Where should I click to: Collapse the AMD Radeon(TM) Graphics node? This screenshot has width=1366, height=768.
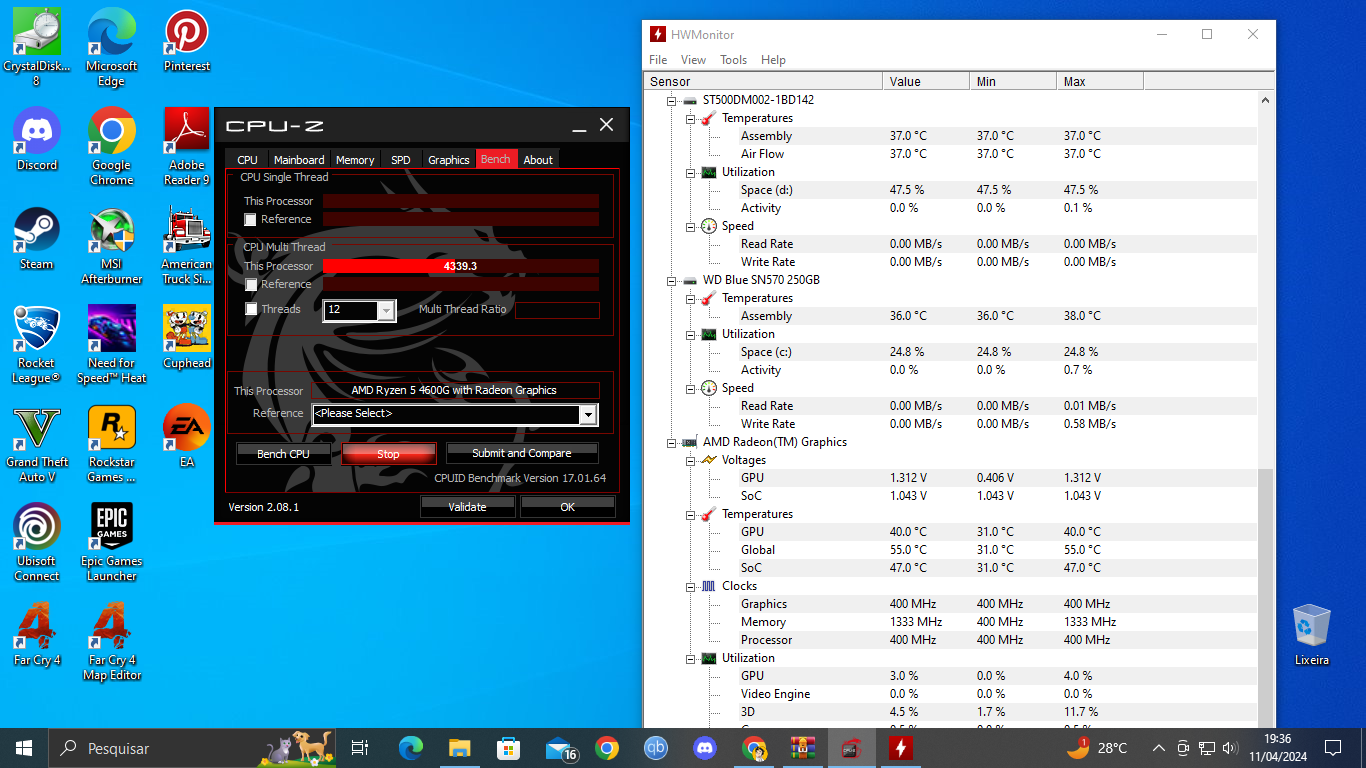click(x=672, y=442)
